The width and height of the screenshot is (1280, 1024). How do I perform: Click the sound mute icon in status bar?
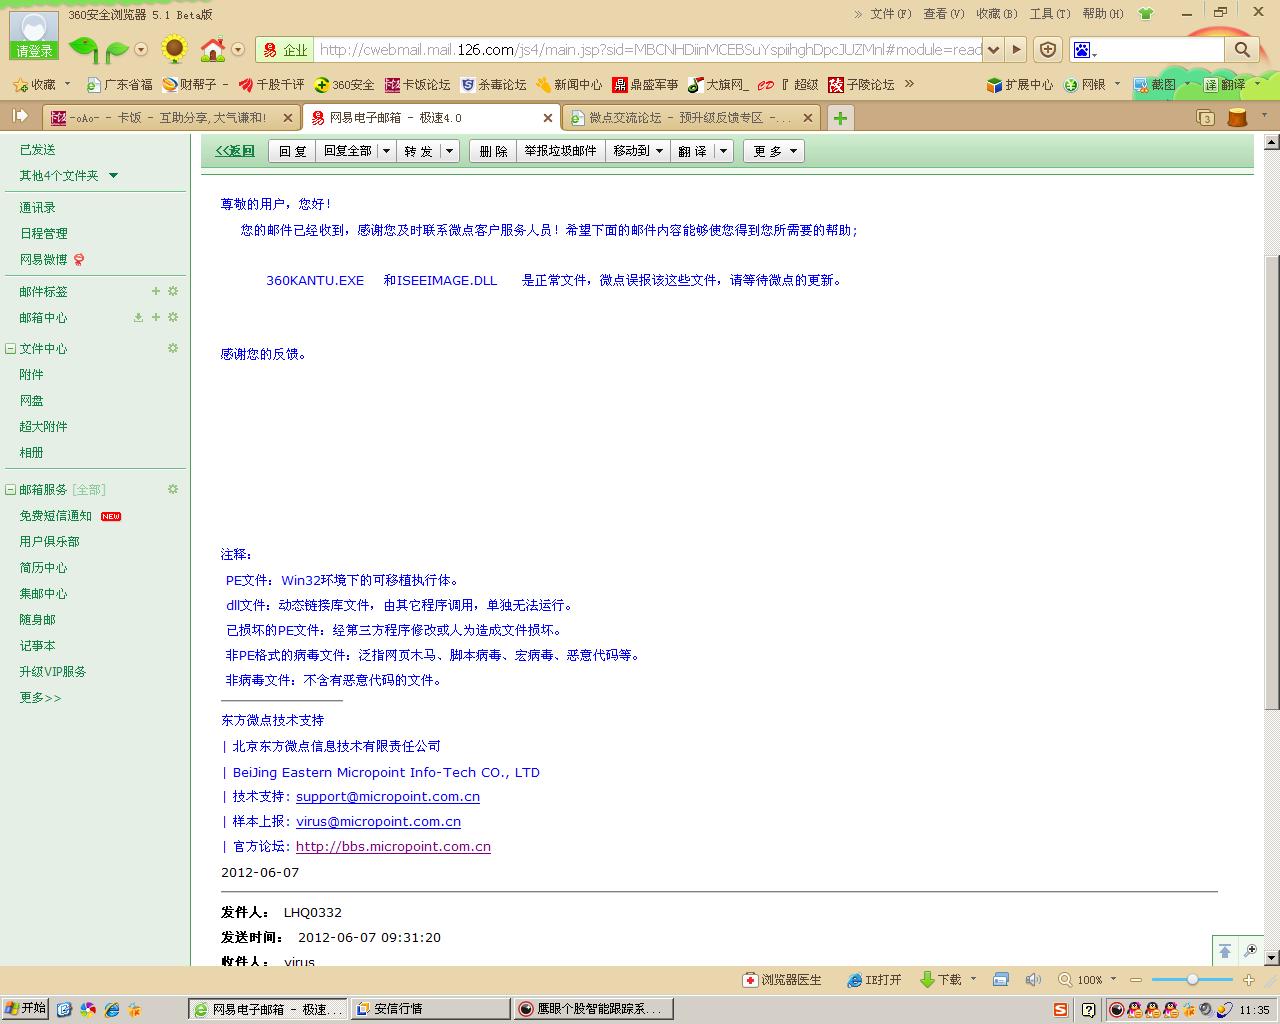1033,980
